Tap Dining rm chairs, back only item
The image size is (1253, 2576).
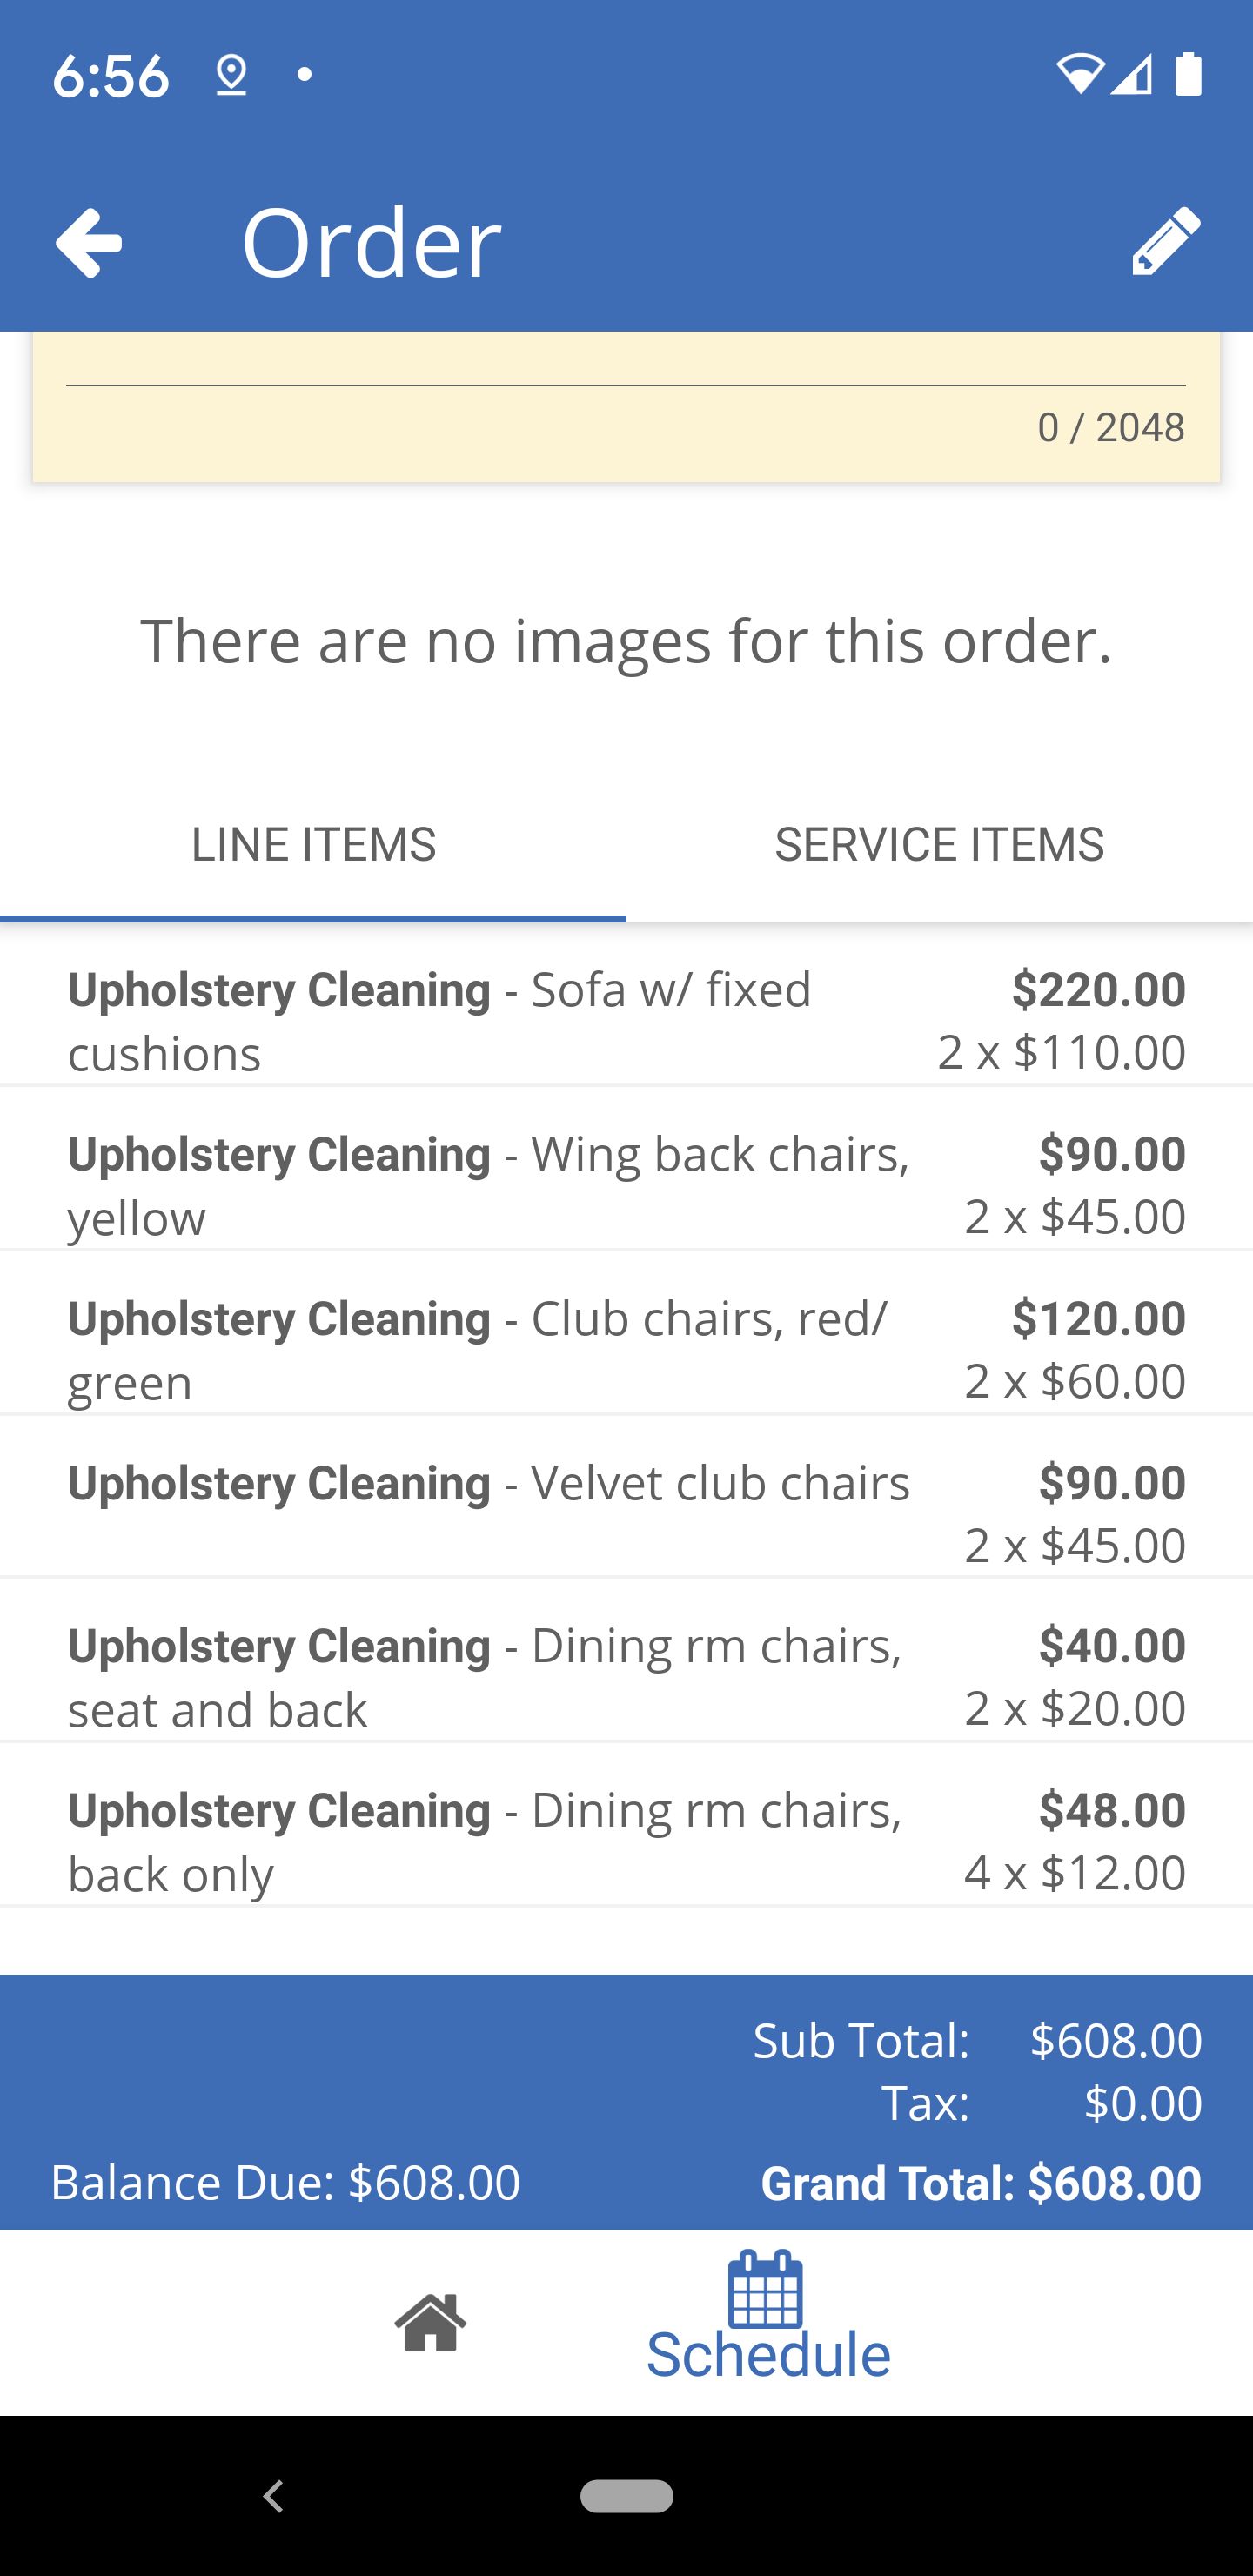point(626,1841)
